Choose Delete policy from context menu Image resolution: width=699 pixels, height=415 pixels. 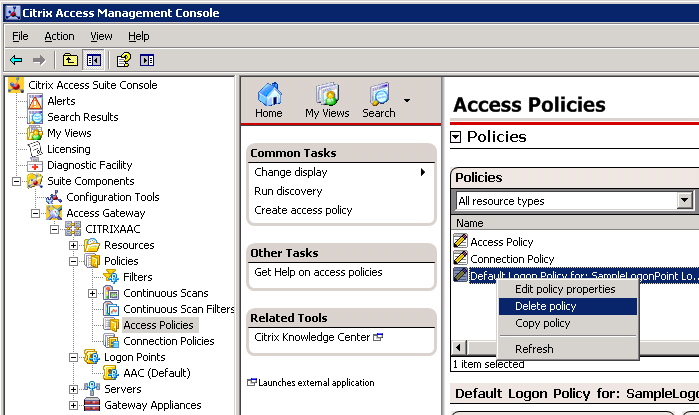click(568, 306)
